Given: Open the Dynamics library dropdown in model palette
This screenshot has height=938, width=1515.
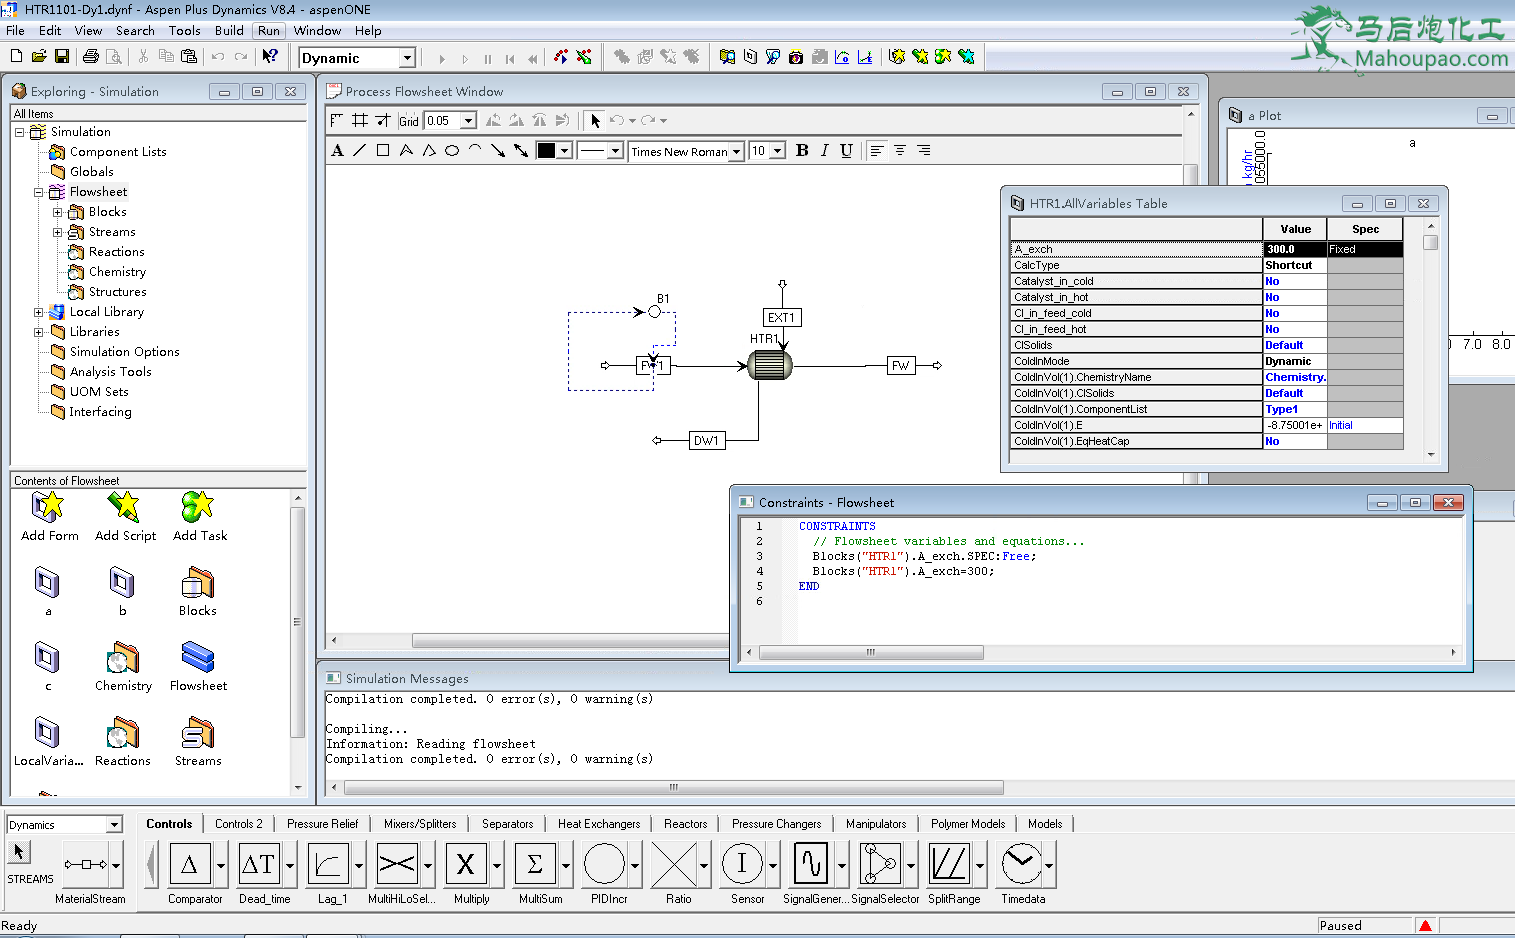Looking at the screenshot, I should pyautogui.click(x=114, y=825).
